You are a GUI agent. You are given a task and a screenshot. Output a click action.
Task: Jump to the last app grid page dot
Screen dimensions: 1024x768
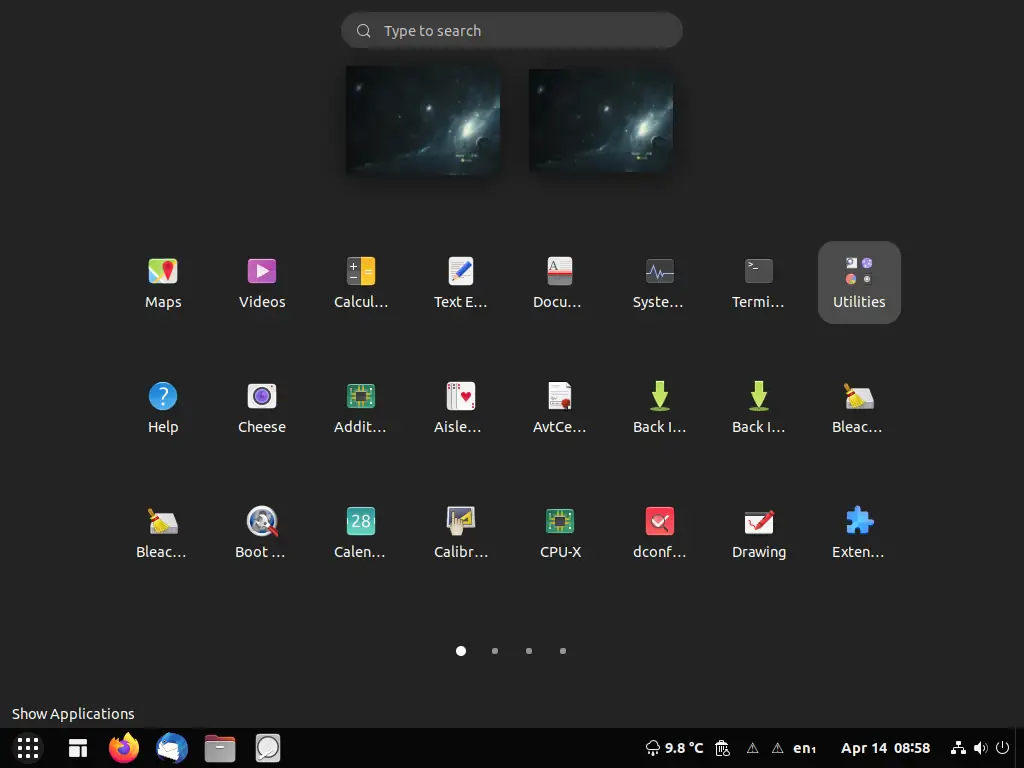(x=563, y=651)
